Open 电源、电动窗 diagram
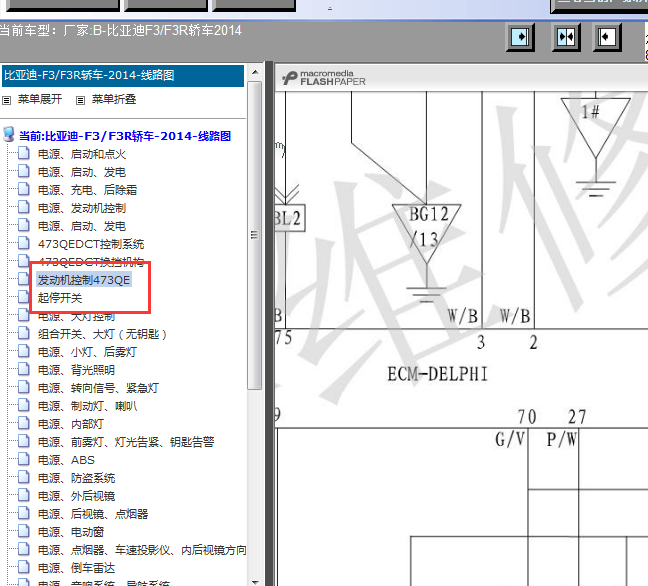Viewport: 648px width, 586px height. 71,532
